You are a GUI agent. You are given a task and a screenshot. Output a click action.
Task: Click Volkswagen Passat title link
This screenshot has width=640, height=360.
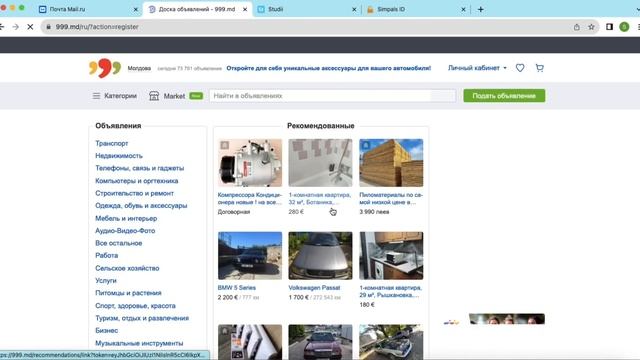(314, 288)
